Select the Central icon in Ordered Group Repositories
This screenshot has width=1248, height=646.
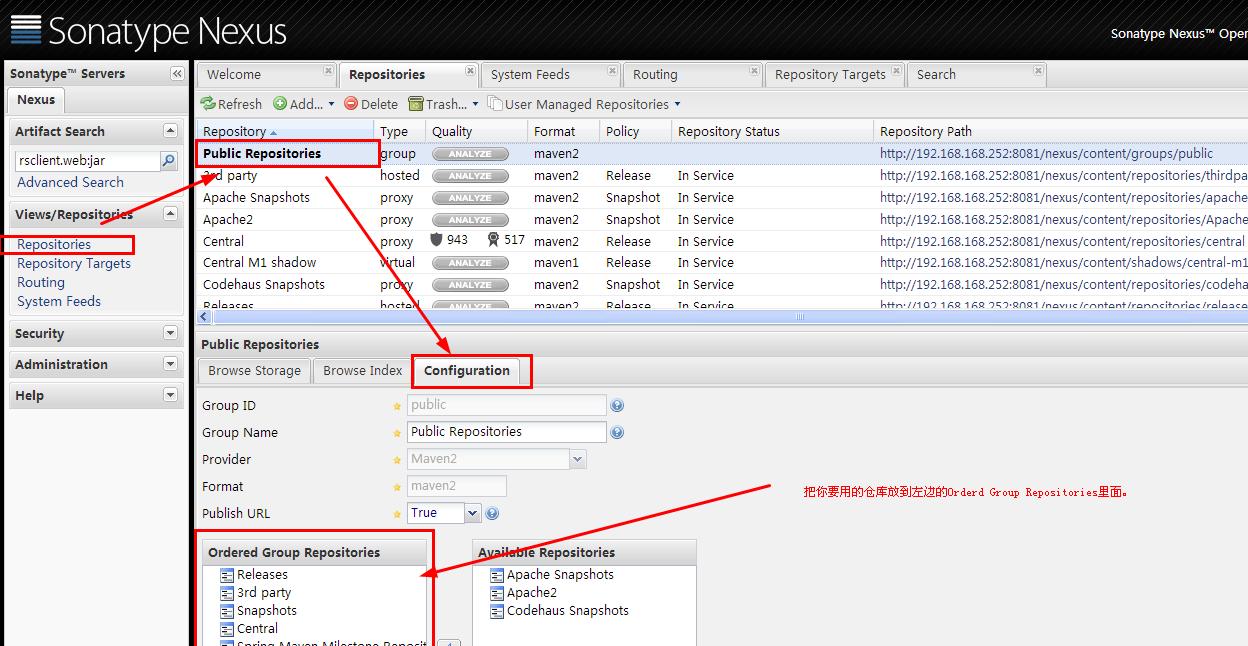(x=227, y=629)
